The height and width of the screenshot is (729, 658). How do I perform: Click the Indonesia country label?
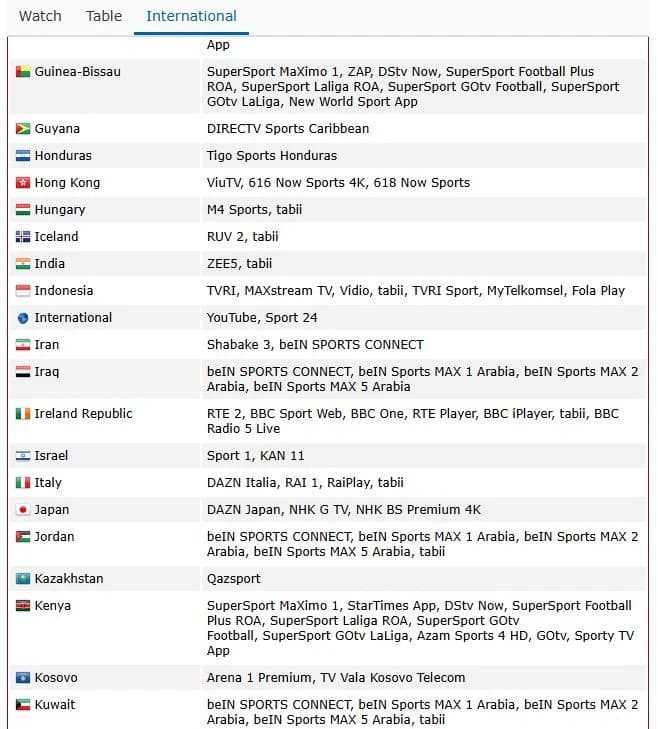click(64, 291)
